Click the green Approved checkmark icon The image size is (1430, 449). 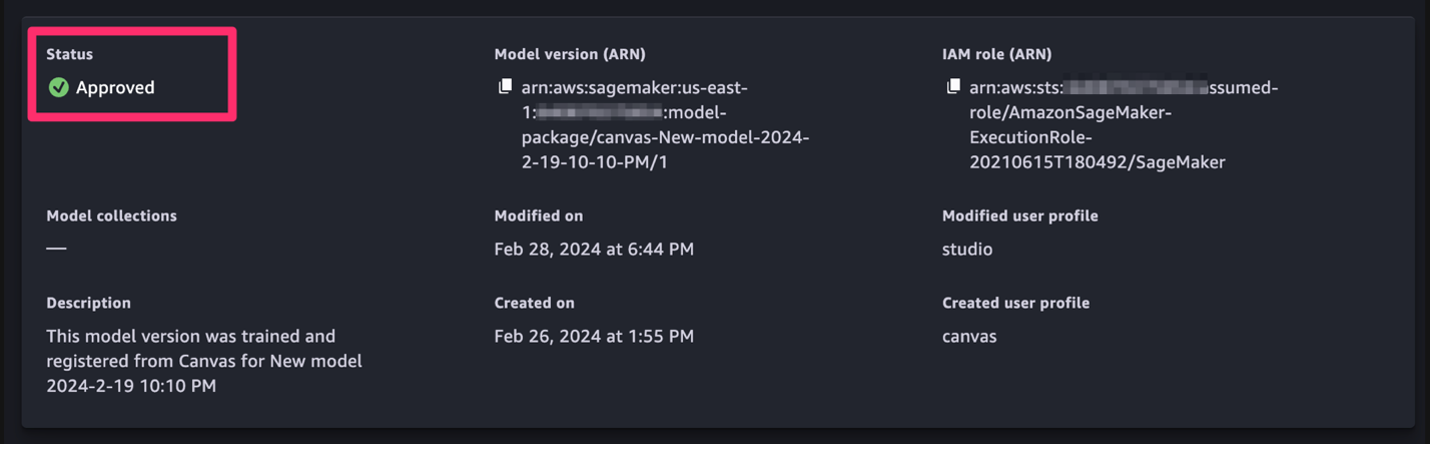click(58, 88)
